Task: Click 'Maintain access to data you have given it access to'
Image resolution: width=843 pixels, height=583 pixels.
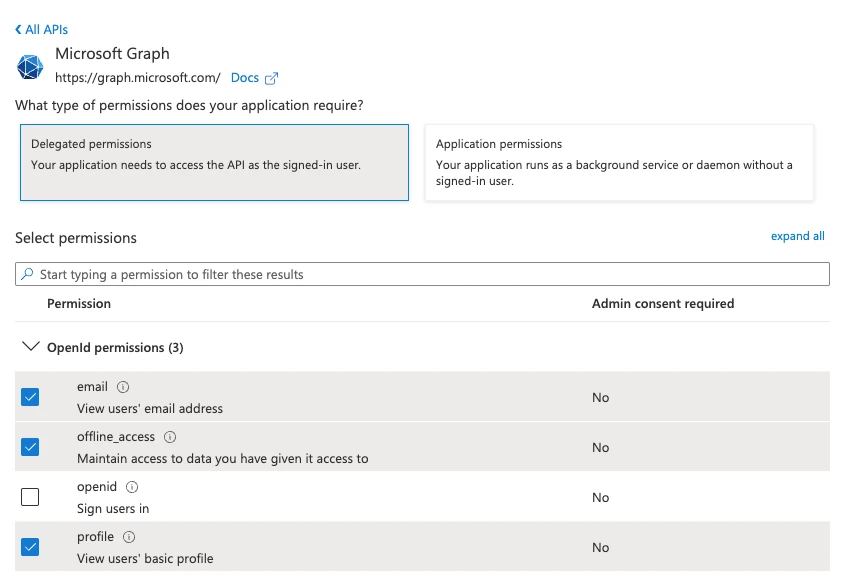Action: coord(223,459)
